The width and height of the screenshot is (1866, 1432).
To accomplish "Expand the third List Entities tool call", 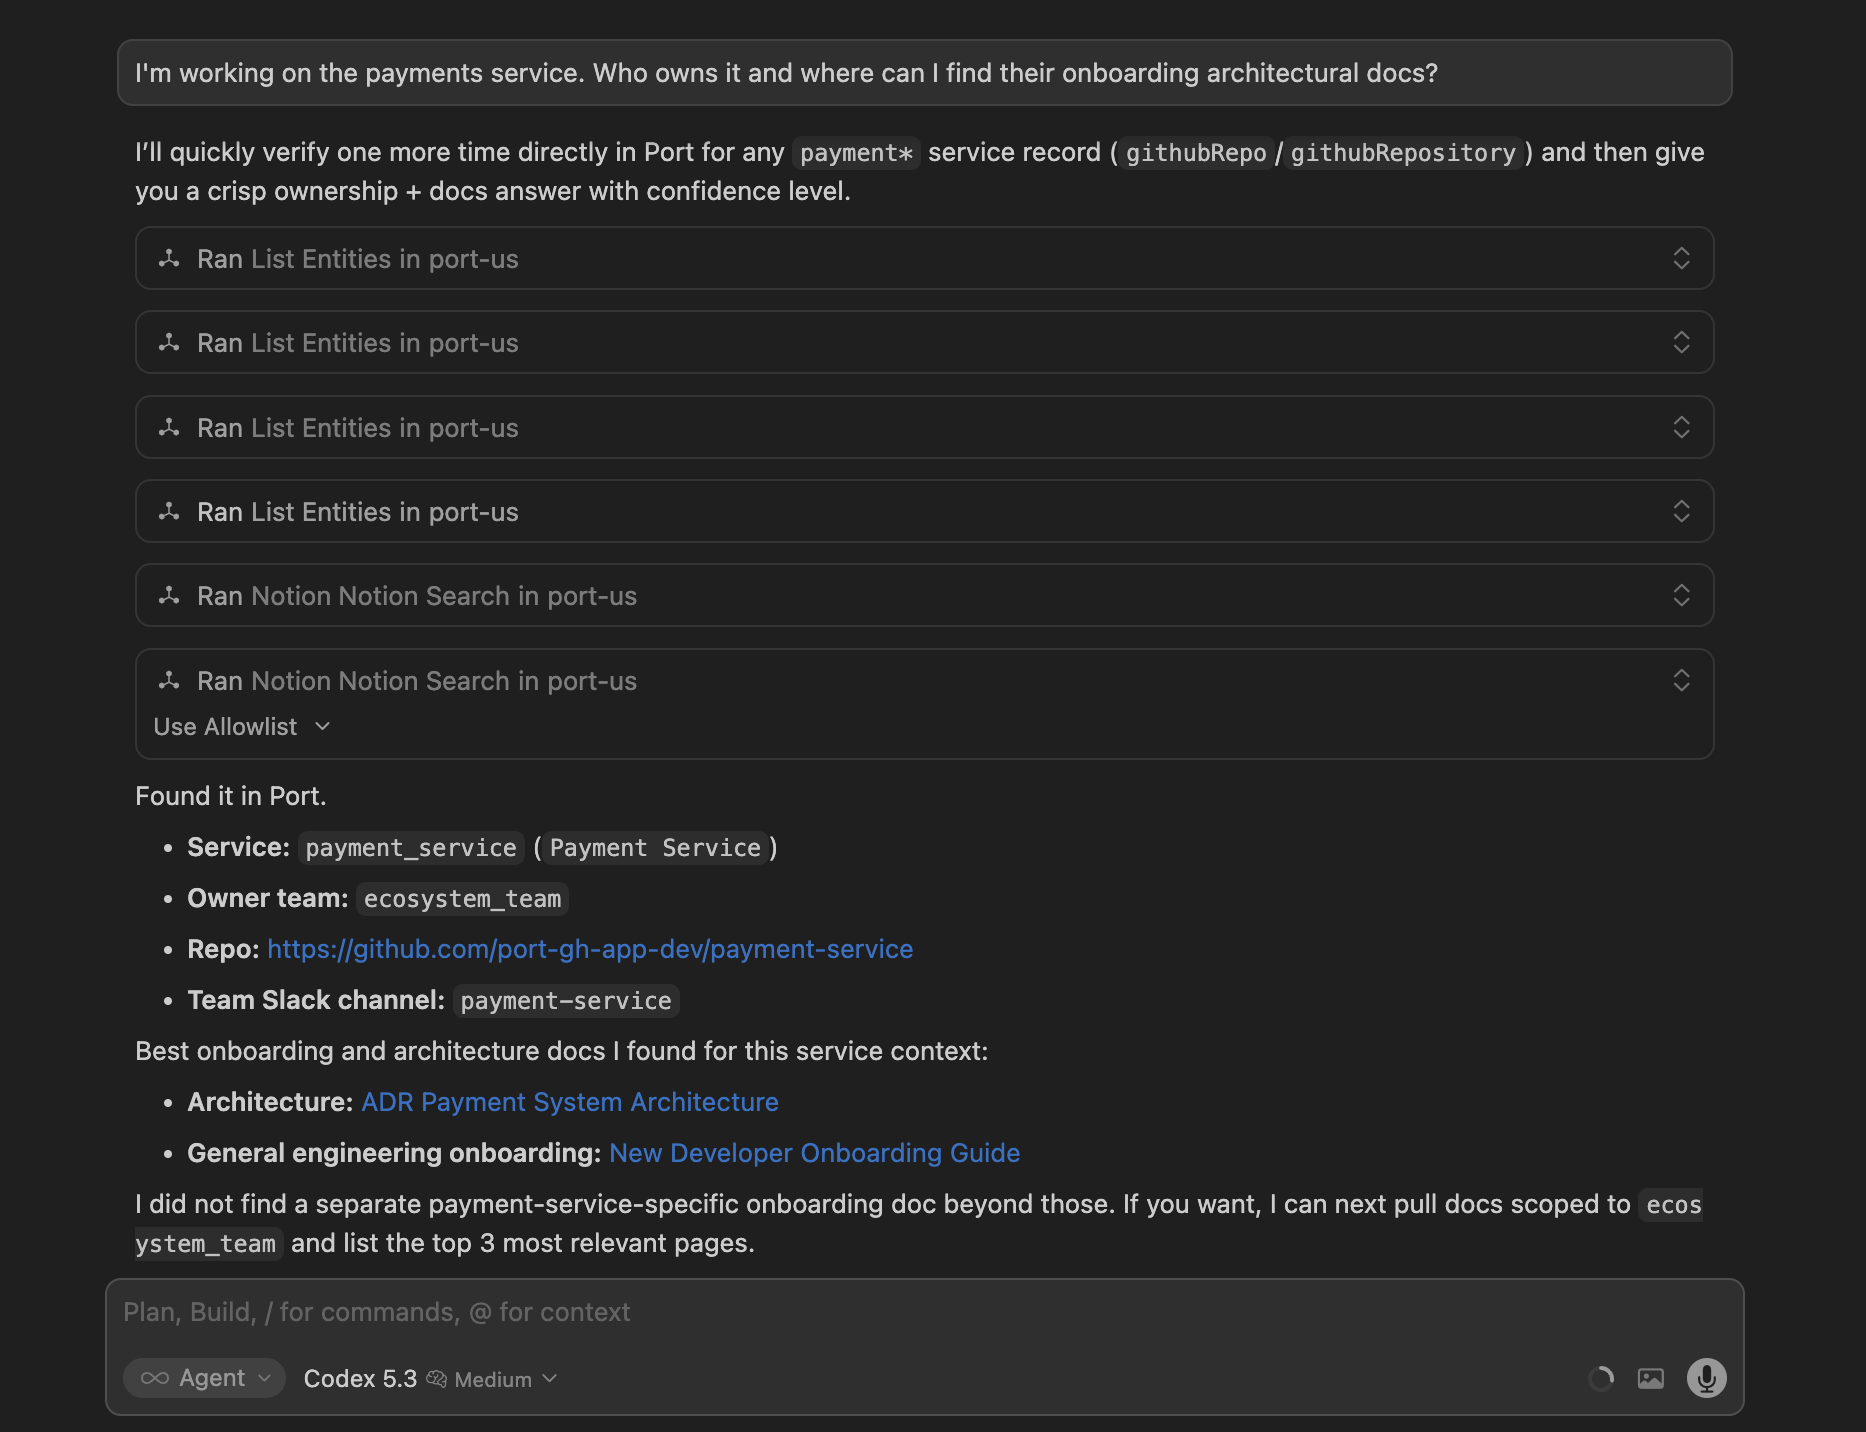I will (1681, 428).
